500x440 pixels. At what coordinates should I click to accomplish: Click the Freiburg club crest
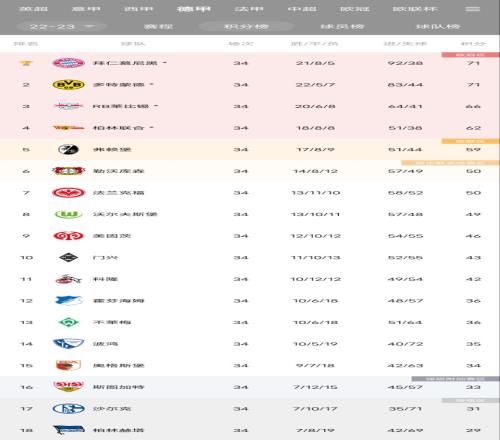pos(68,149)
